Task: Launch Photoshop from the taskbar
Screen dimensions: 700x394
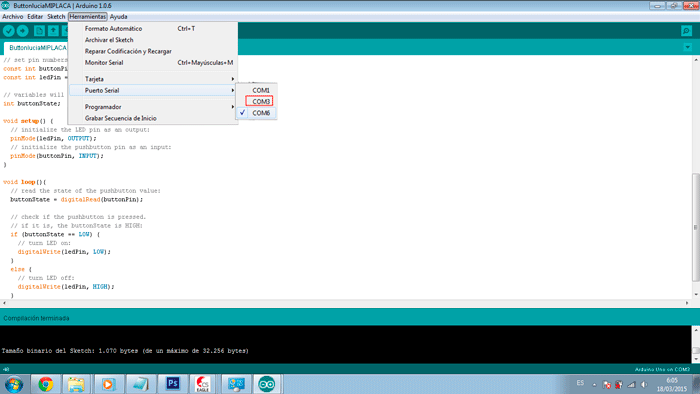Action: click(173, 384)
